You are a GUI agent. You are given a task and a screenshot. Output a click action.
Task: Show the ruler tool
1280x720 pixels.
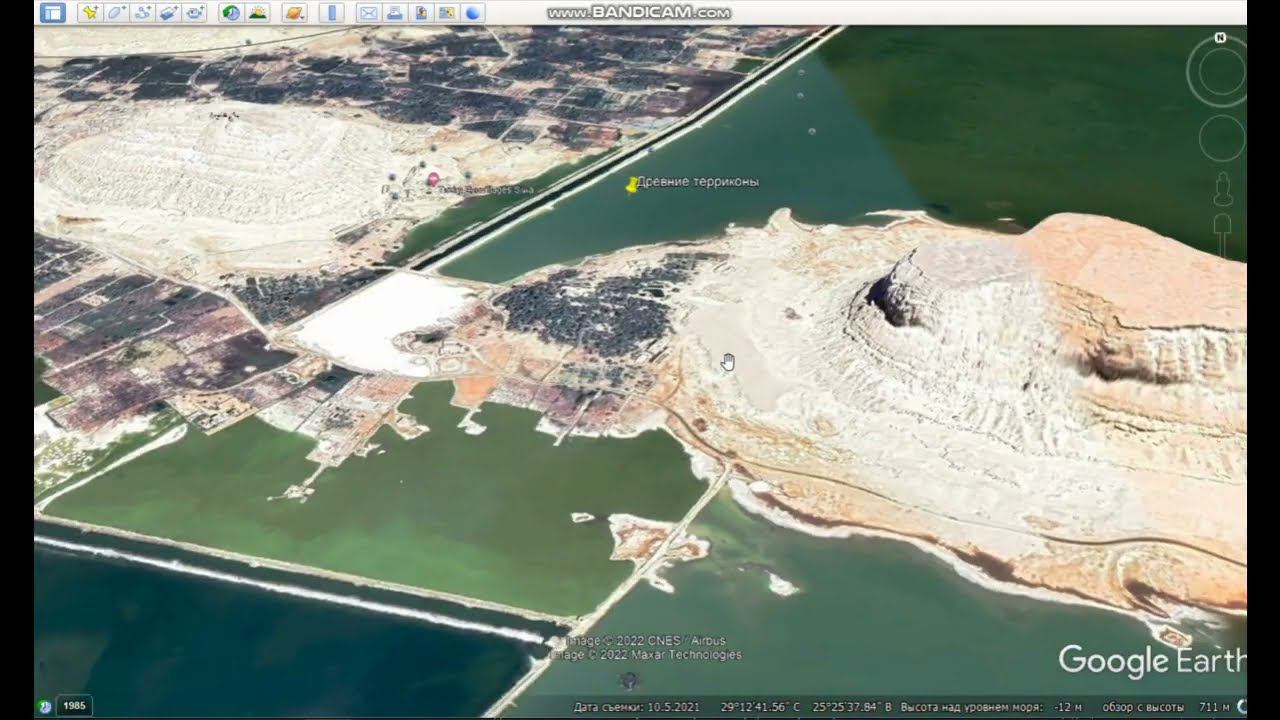[x=332, y=13]
